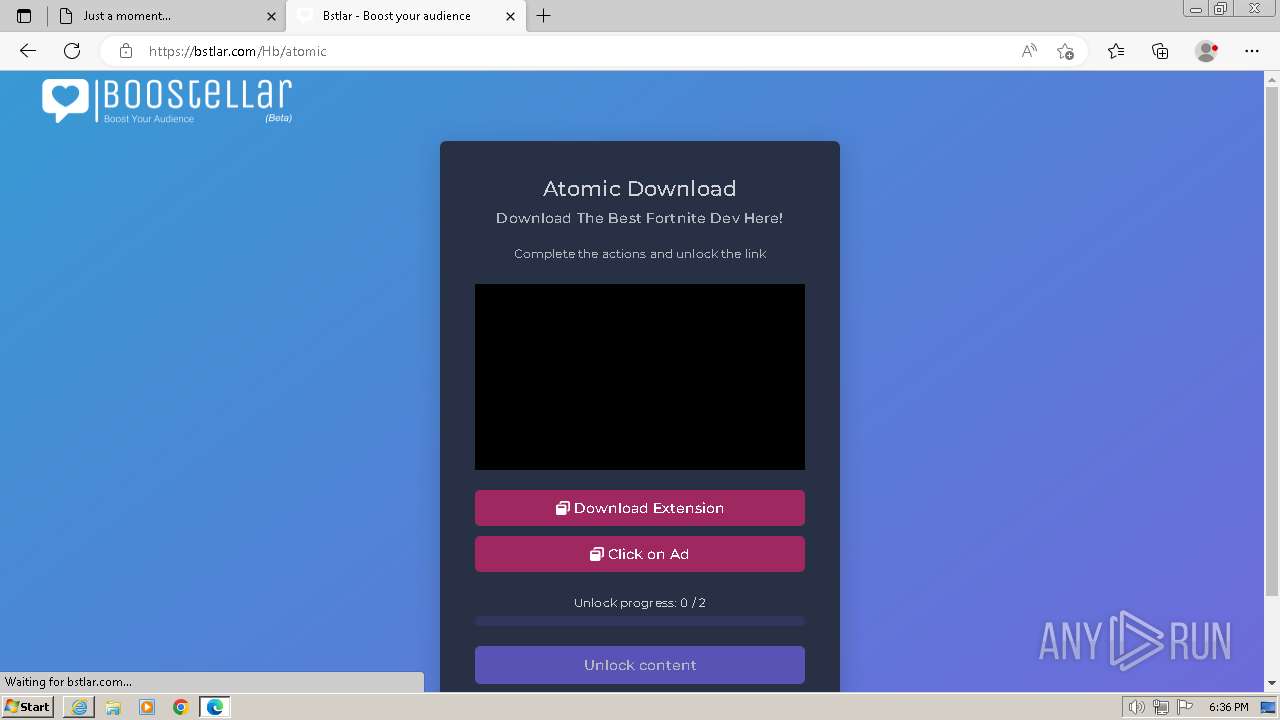Click the 'Click on Ad' button
1280x720 pixels.
[640, 554]
